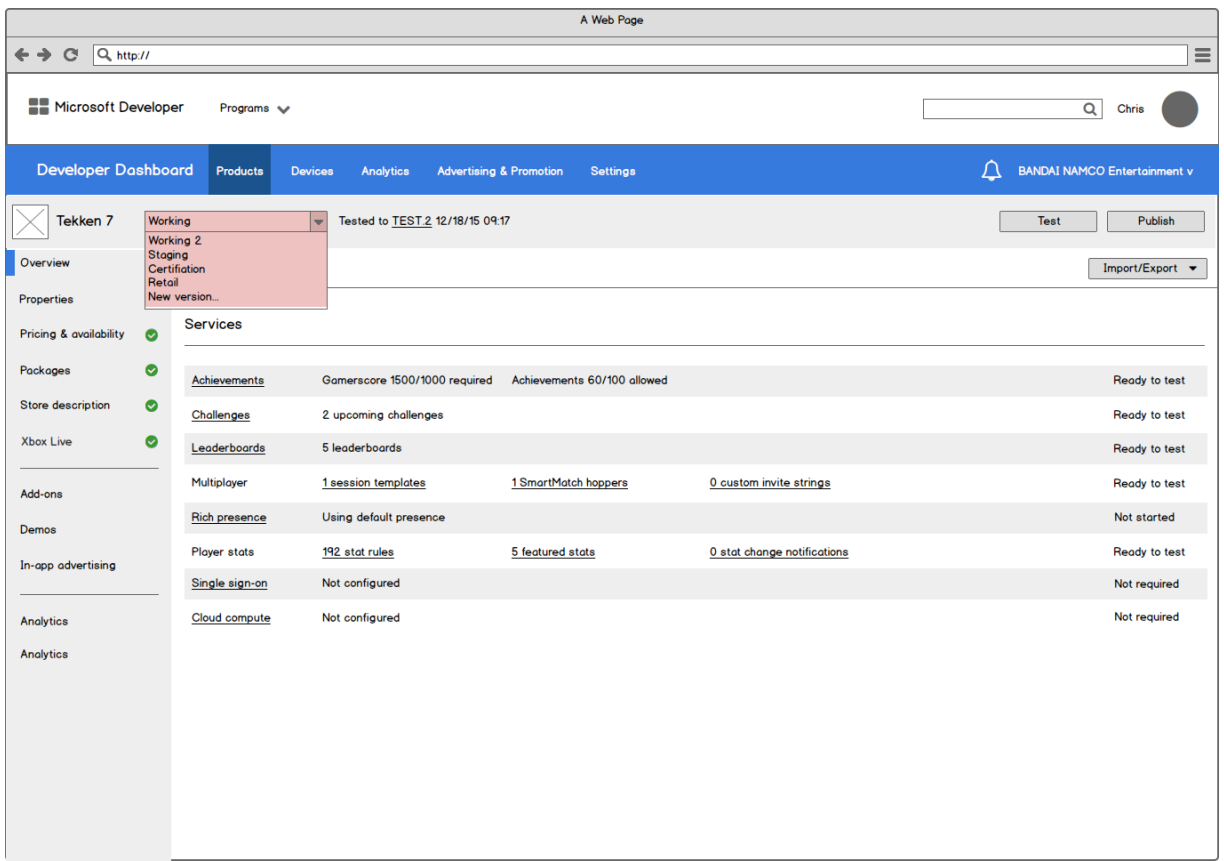
Task: Open 0 stat change notifications link
Action: coord(779,552)
